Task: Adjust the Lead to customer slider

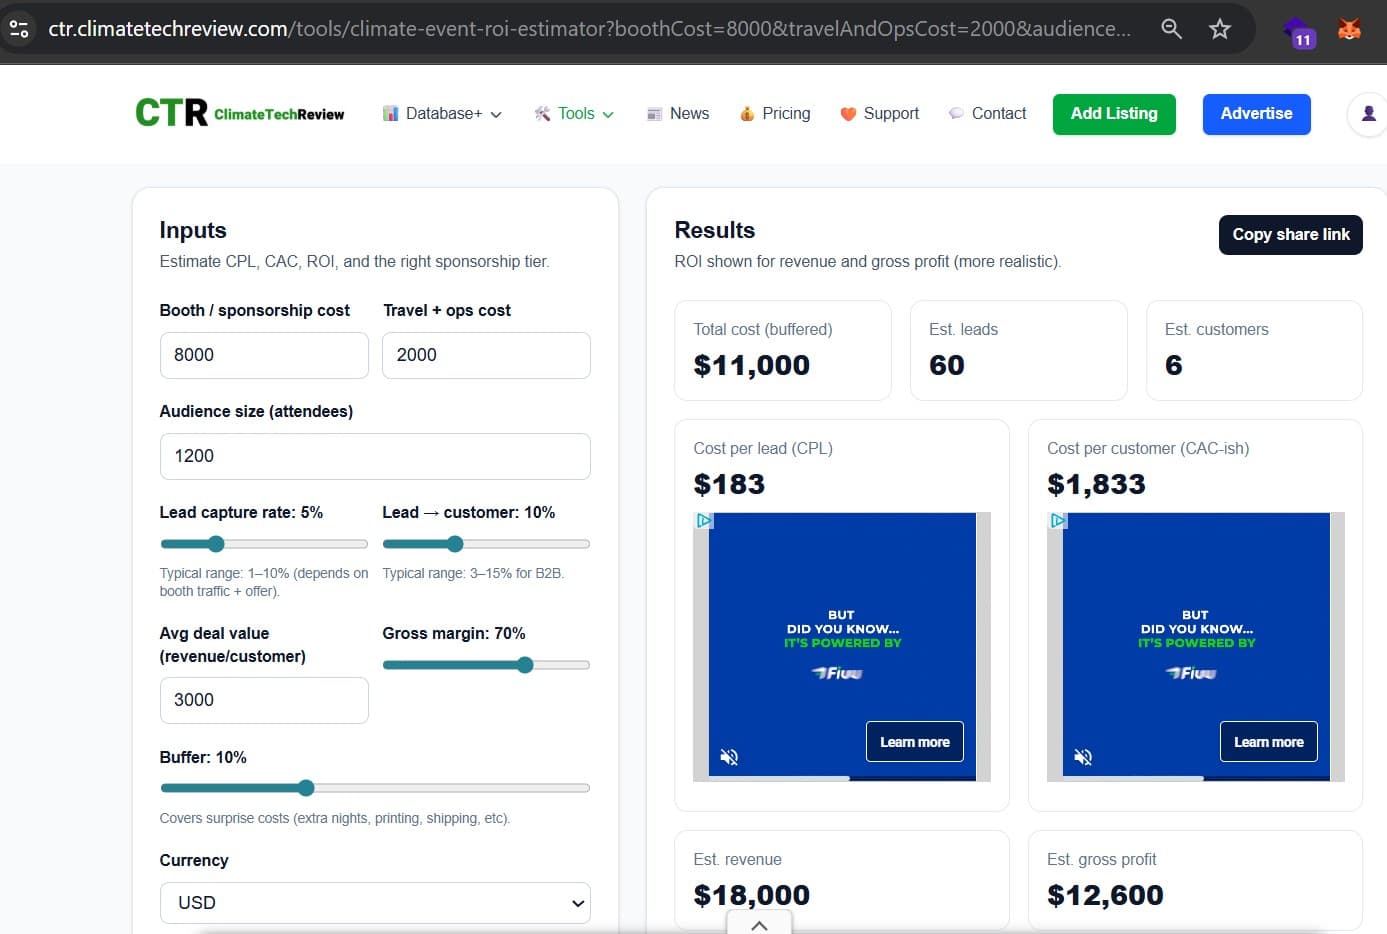Action: (x=486, y=544)
